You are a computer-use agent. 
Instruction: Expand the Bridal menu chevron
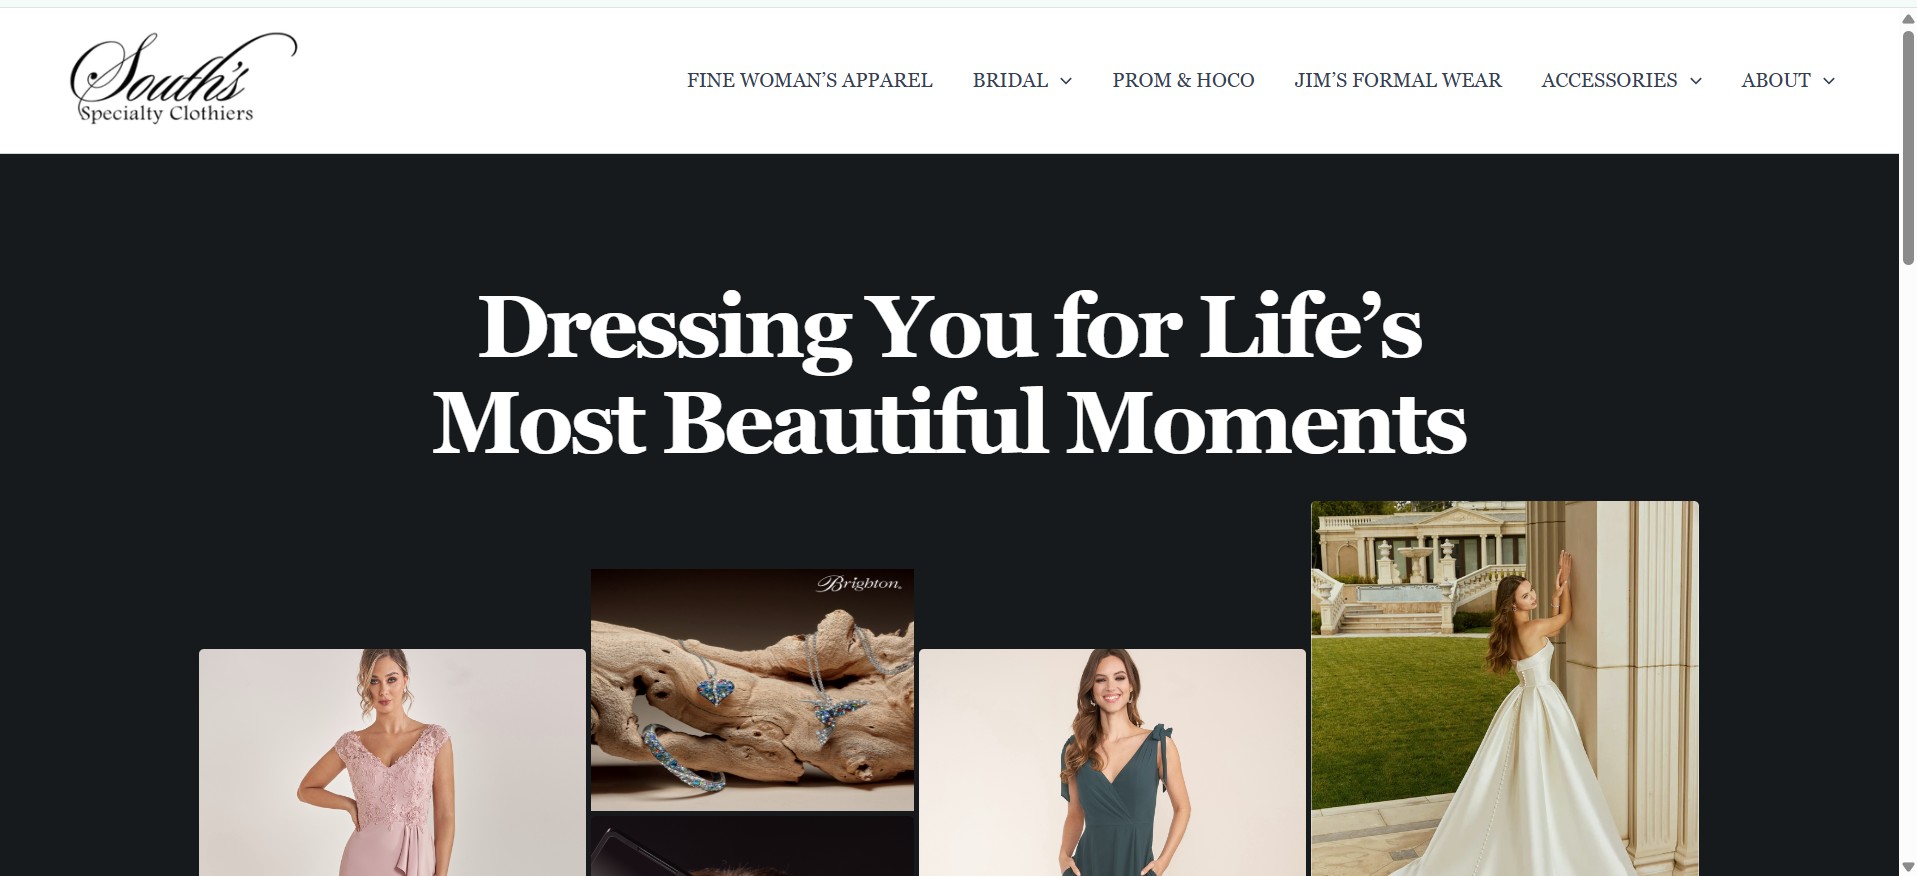point(1066,81)
